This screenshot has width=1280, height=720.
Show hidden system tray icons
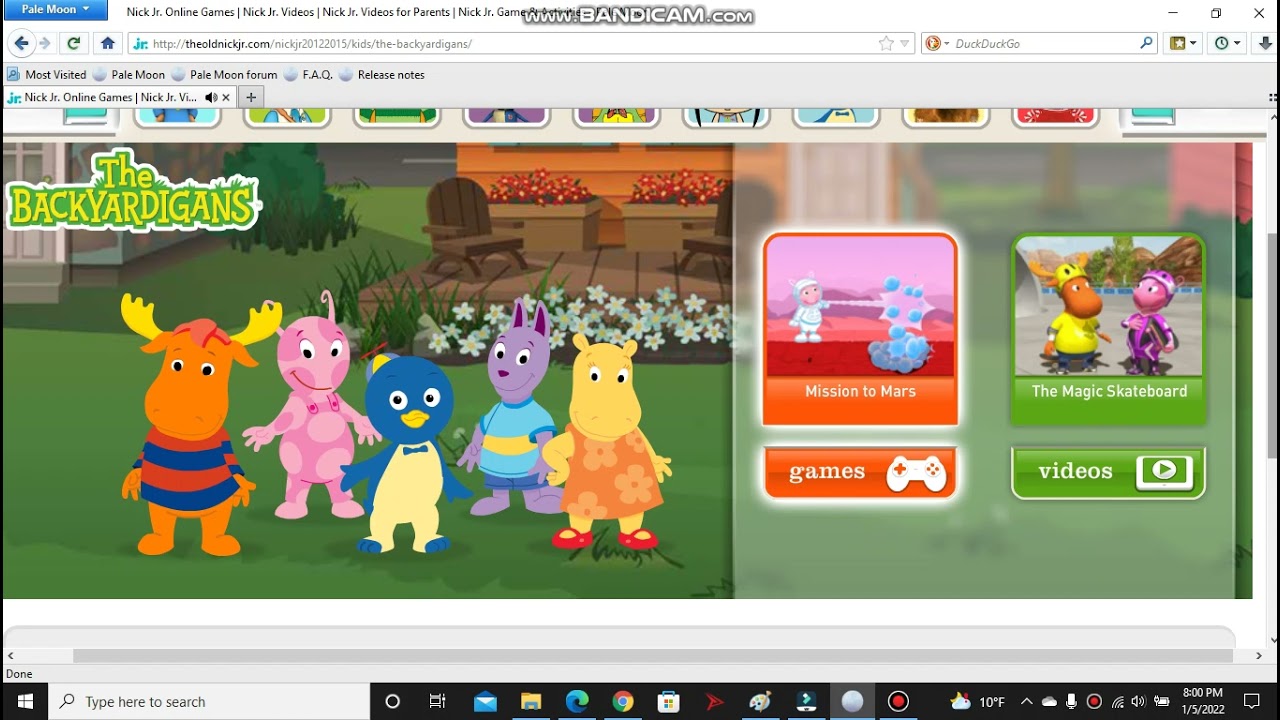point(1027,701)
